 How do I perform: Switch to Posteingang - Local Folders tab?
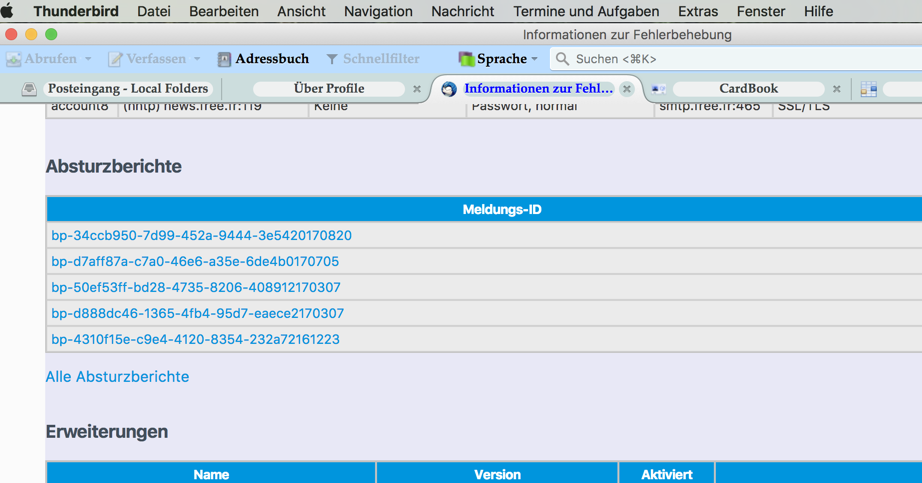click(x=128, y=89)
